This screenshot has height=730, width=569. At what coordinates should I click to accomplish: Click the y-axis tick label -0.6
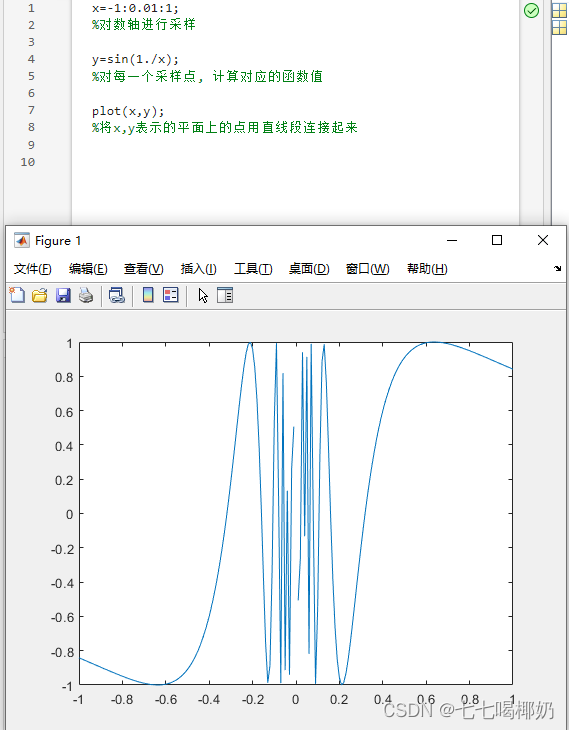coord(62,617)
